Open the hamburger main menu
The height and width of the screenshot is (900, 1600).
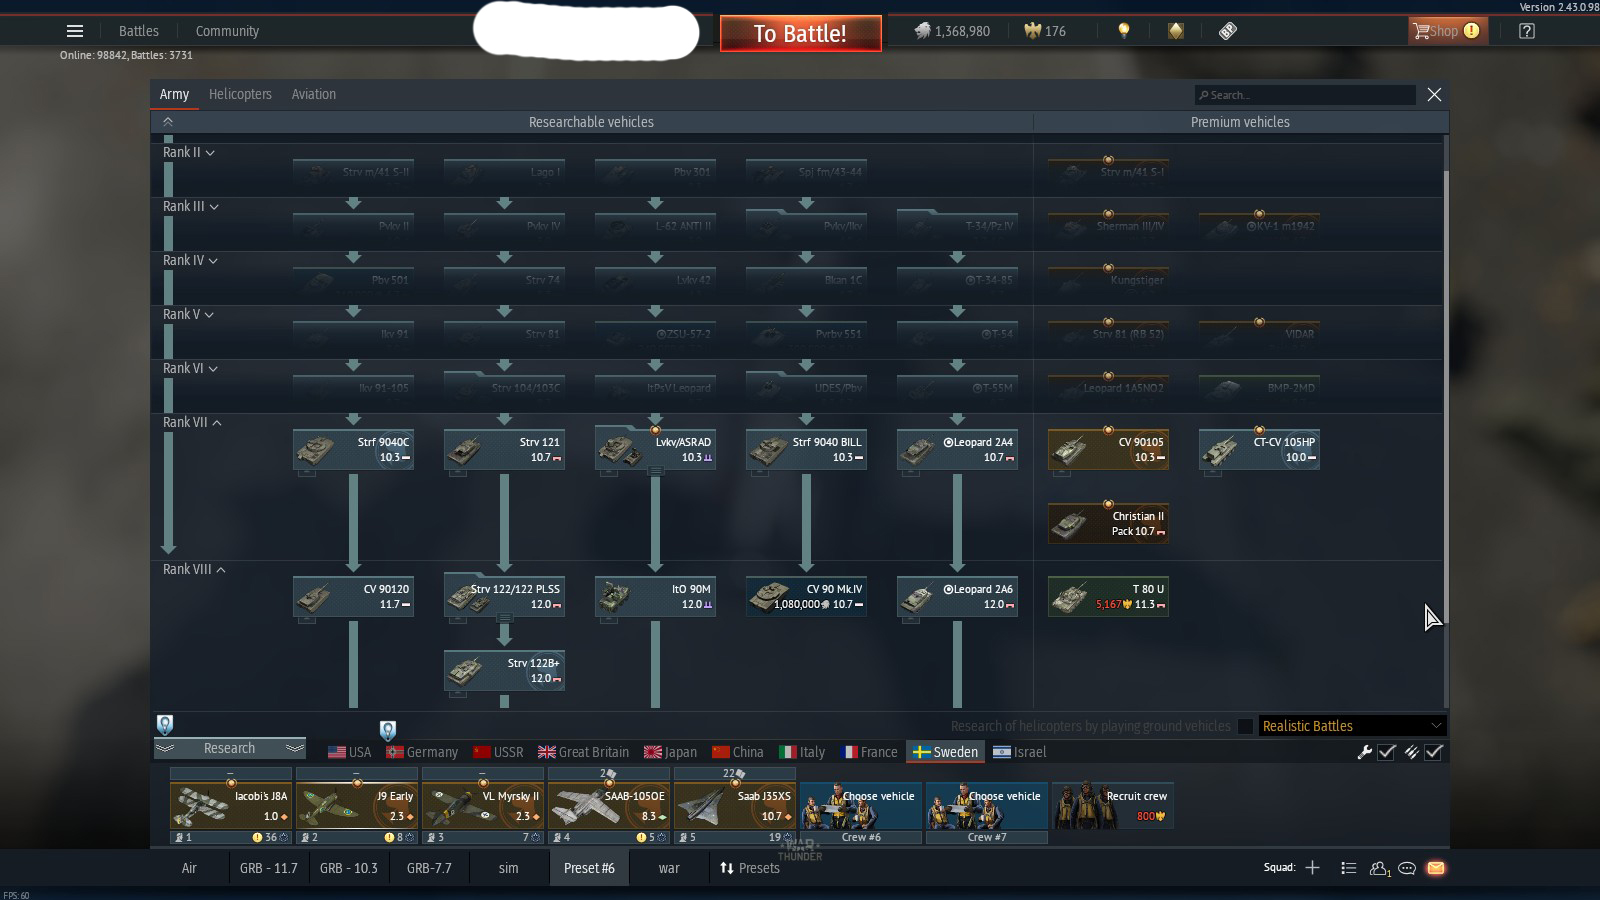(x=75, y=31)
